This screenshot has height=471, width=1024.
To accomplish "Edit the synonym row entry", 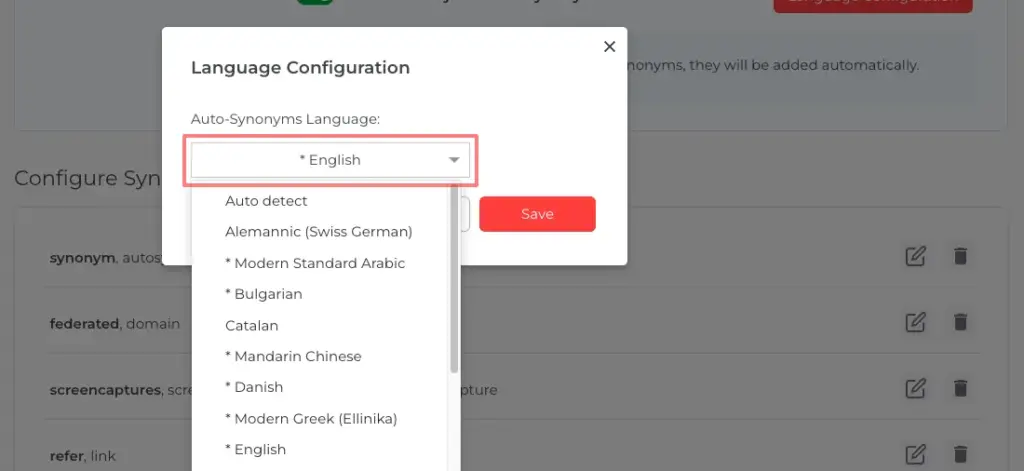I will tap(915, 257).
